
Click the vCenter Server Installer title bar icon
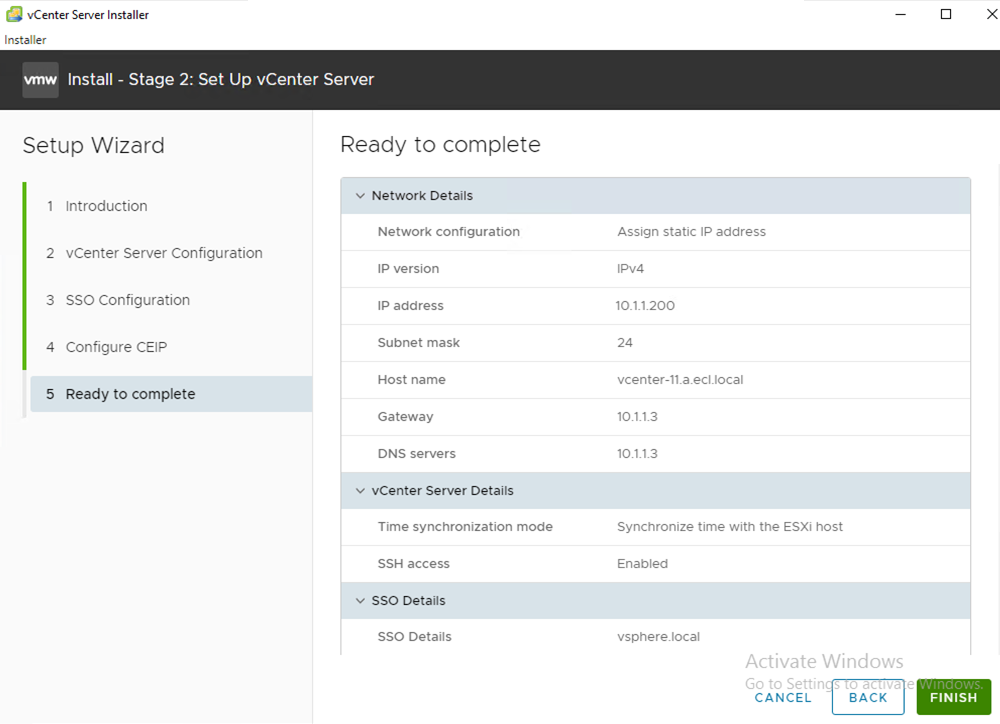coord(14,14)
